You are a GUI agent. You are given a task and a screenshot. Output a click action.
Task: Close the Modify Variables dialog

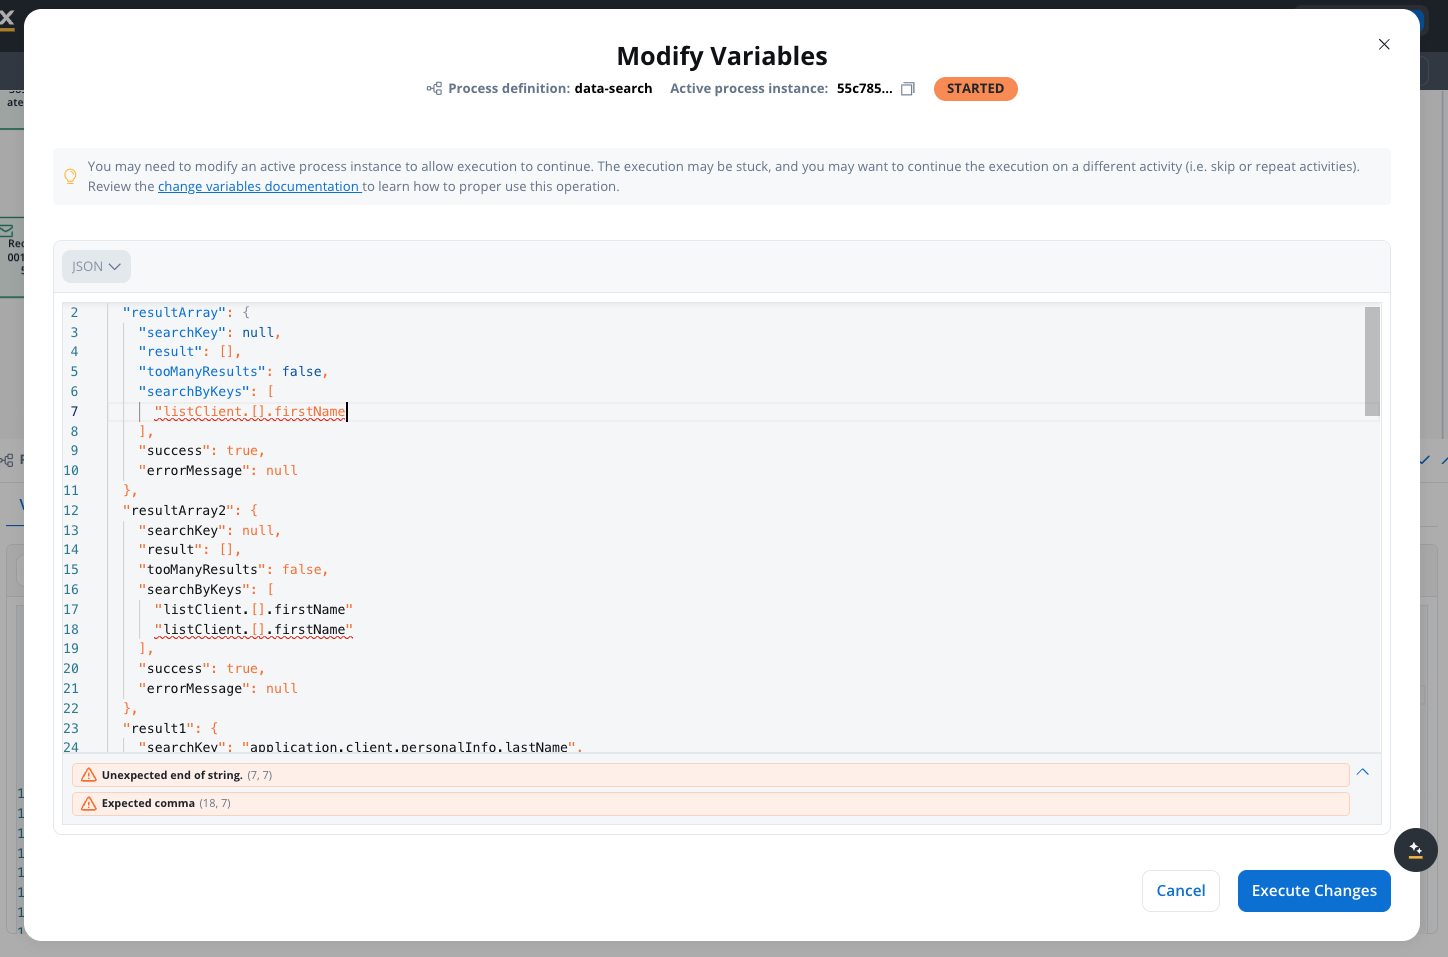[1384, 44]
